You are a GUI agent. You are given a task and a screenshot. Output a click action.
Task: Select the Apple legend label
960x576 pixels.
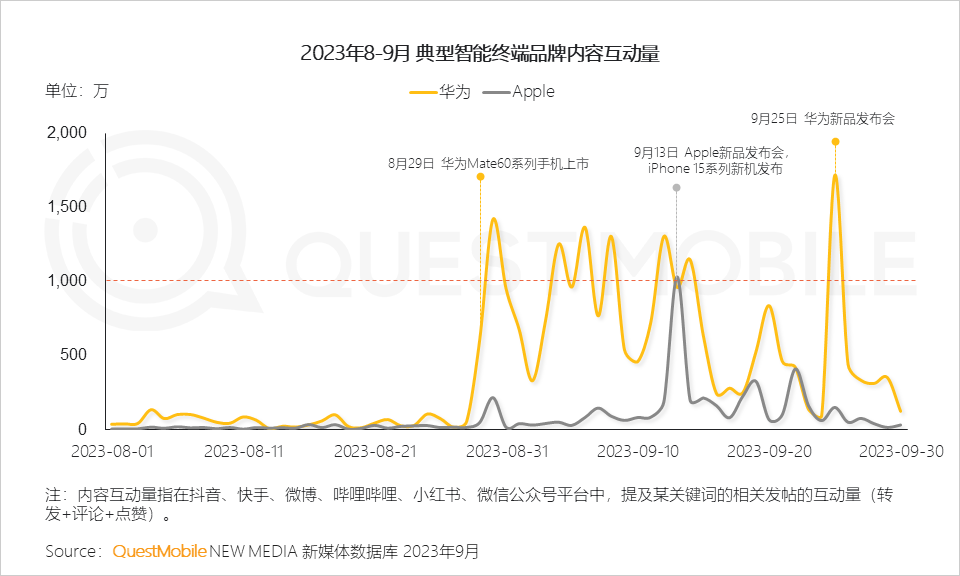click(533, 92)
